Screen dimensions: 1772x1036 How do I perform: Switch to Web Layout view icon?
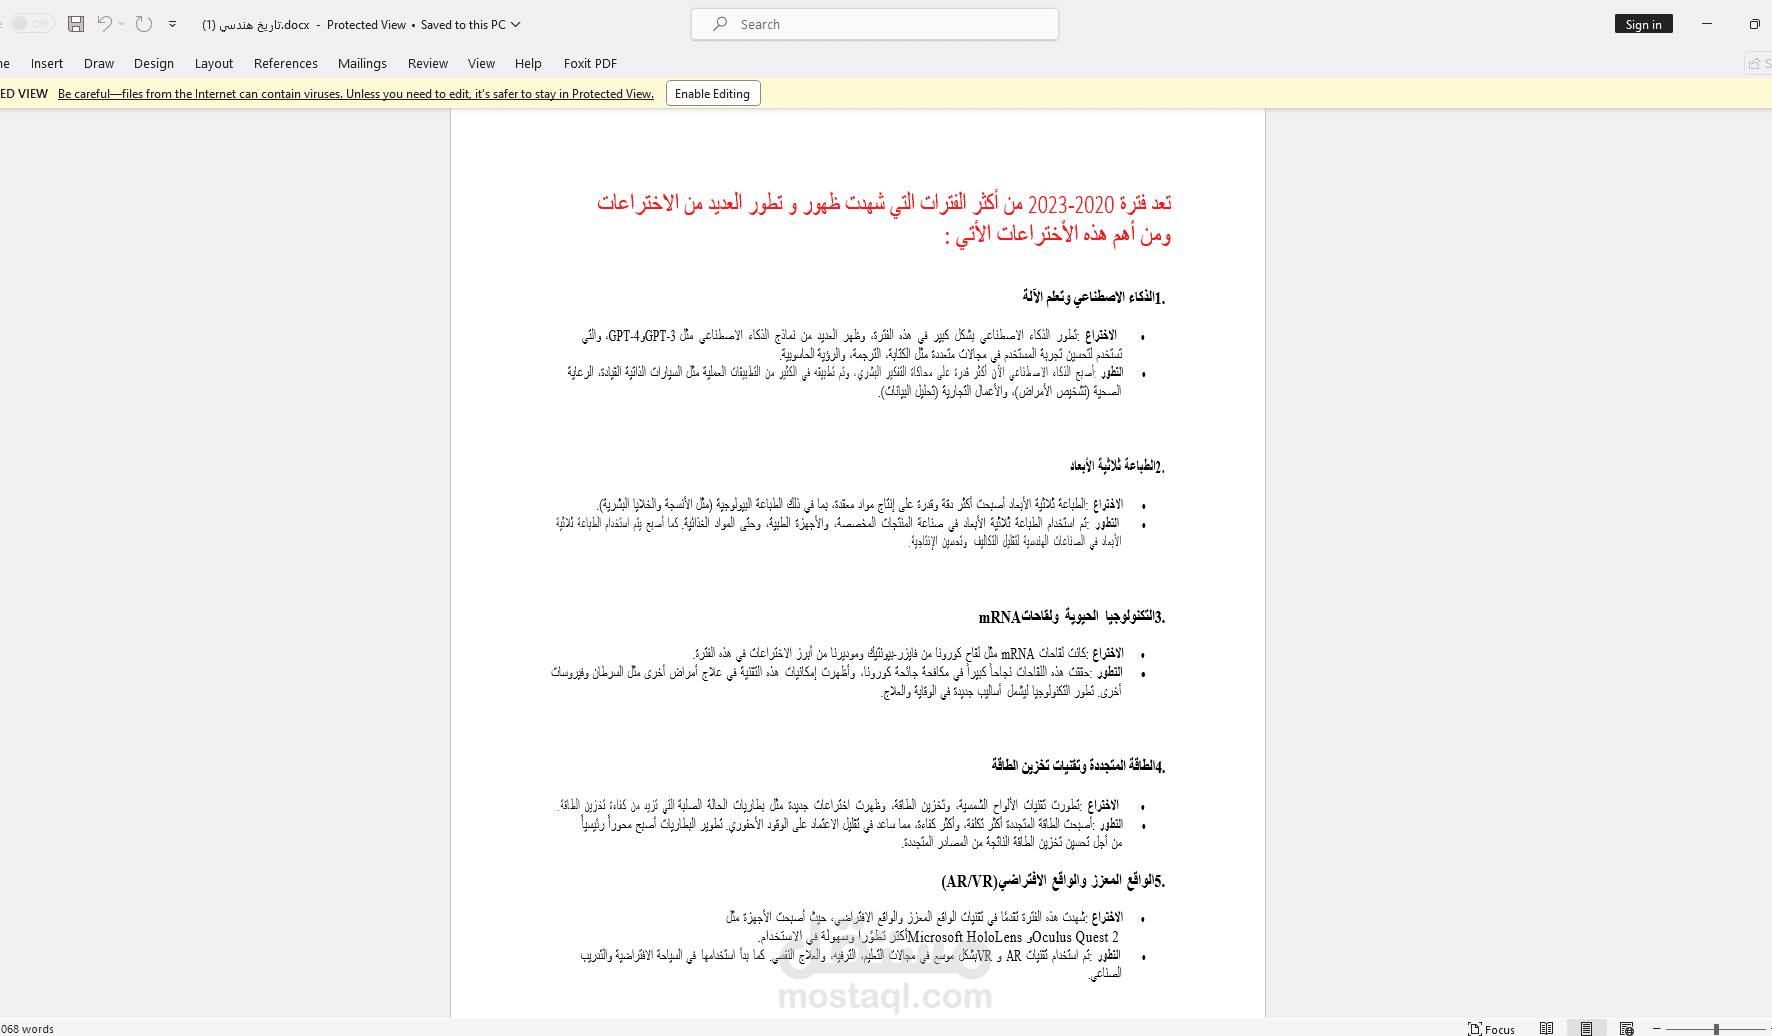pos(1627,1028)
